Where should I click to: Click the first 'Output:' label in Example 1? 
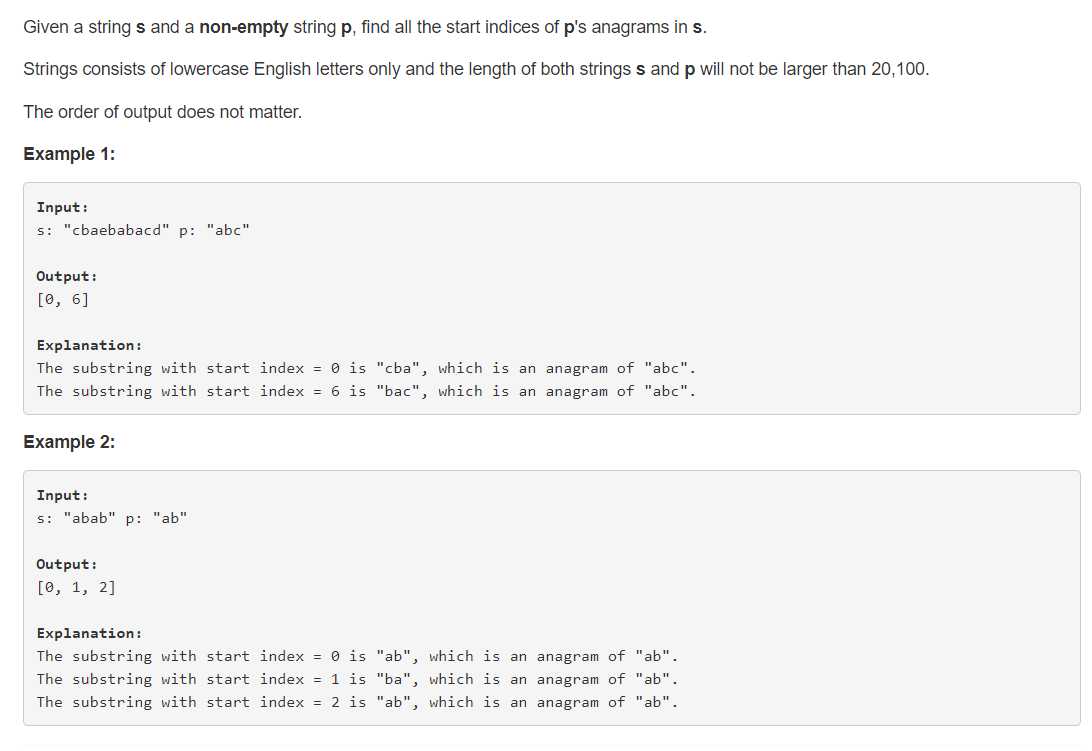click(67, 276)
